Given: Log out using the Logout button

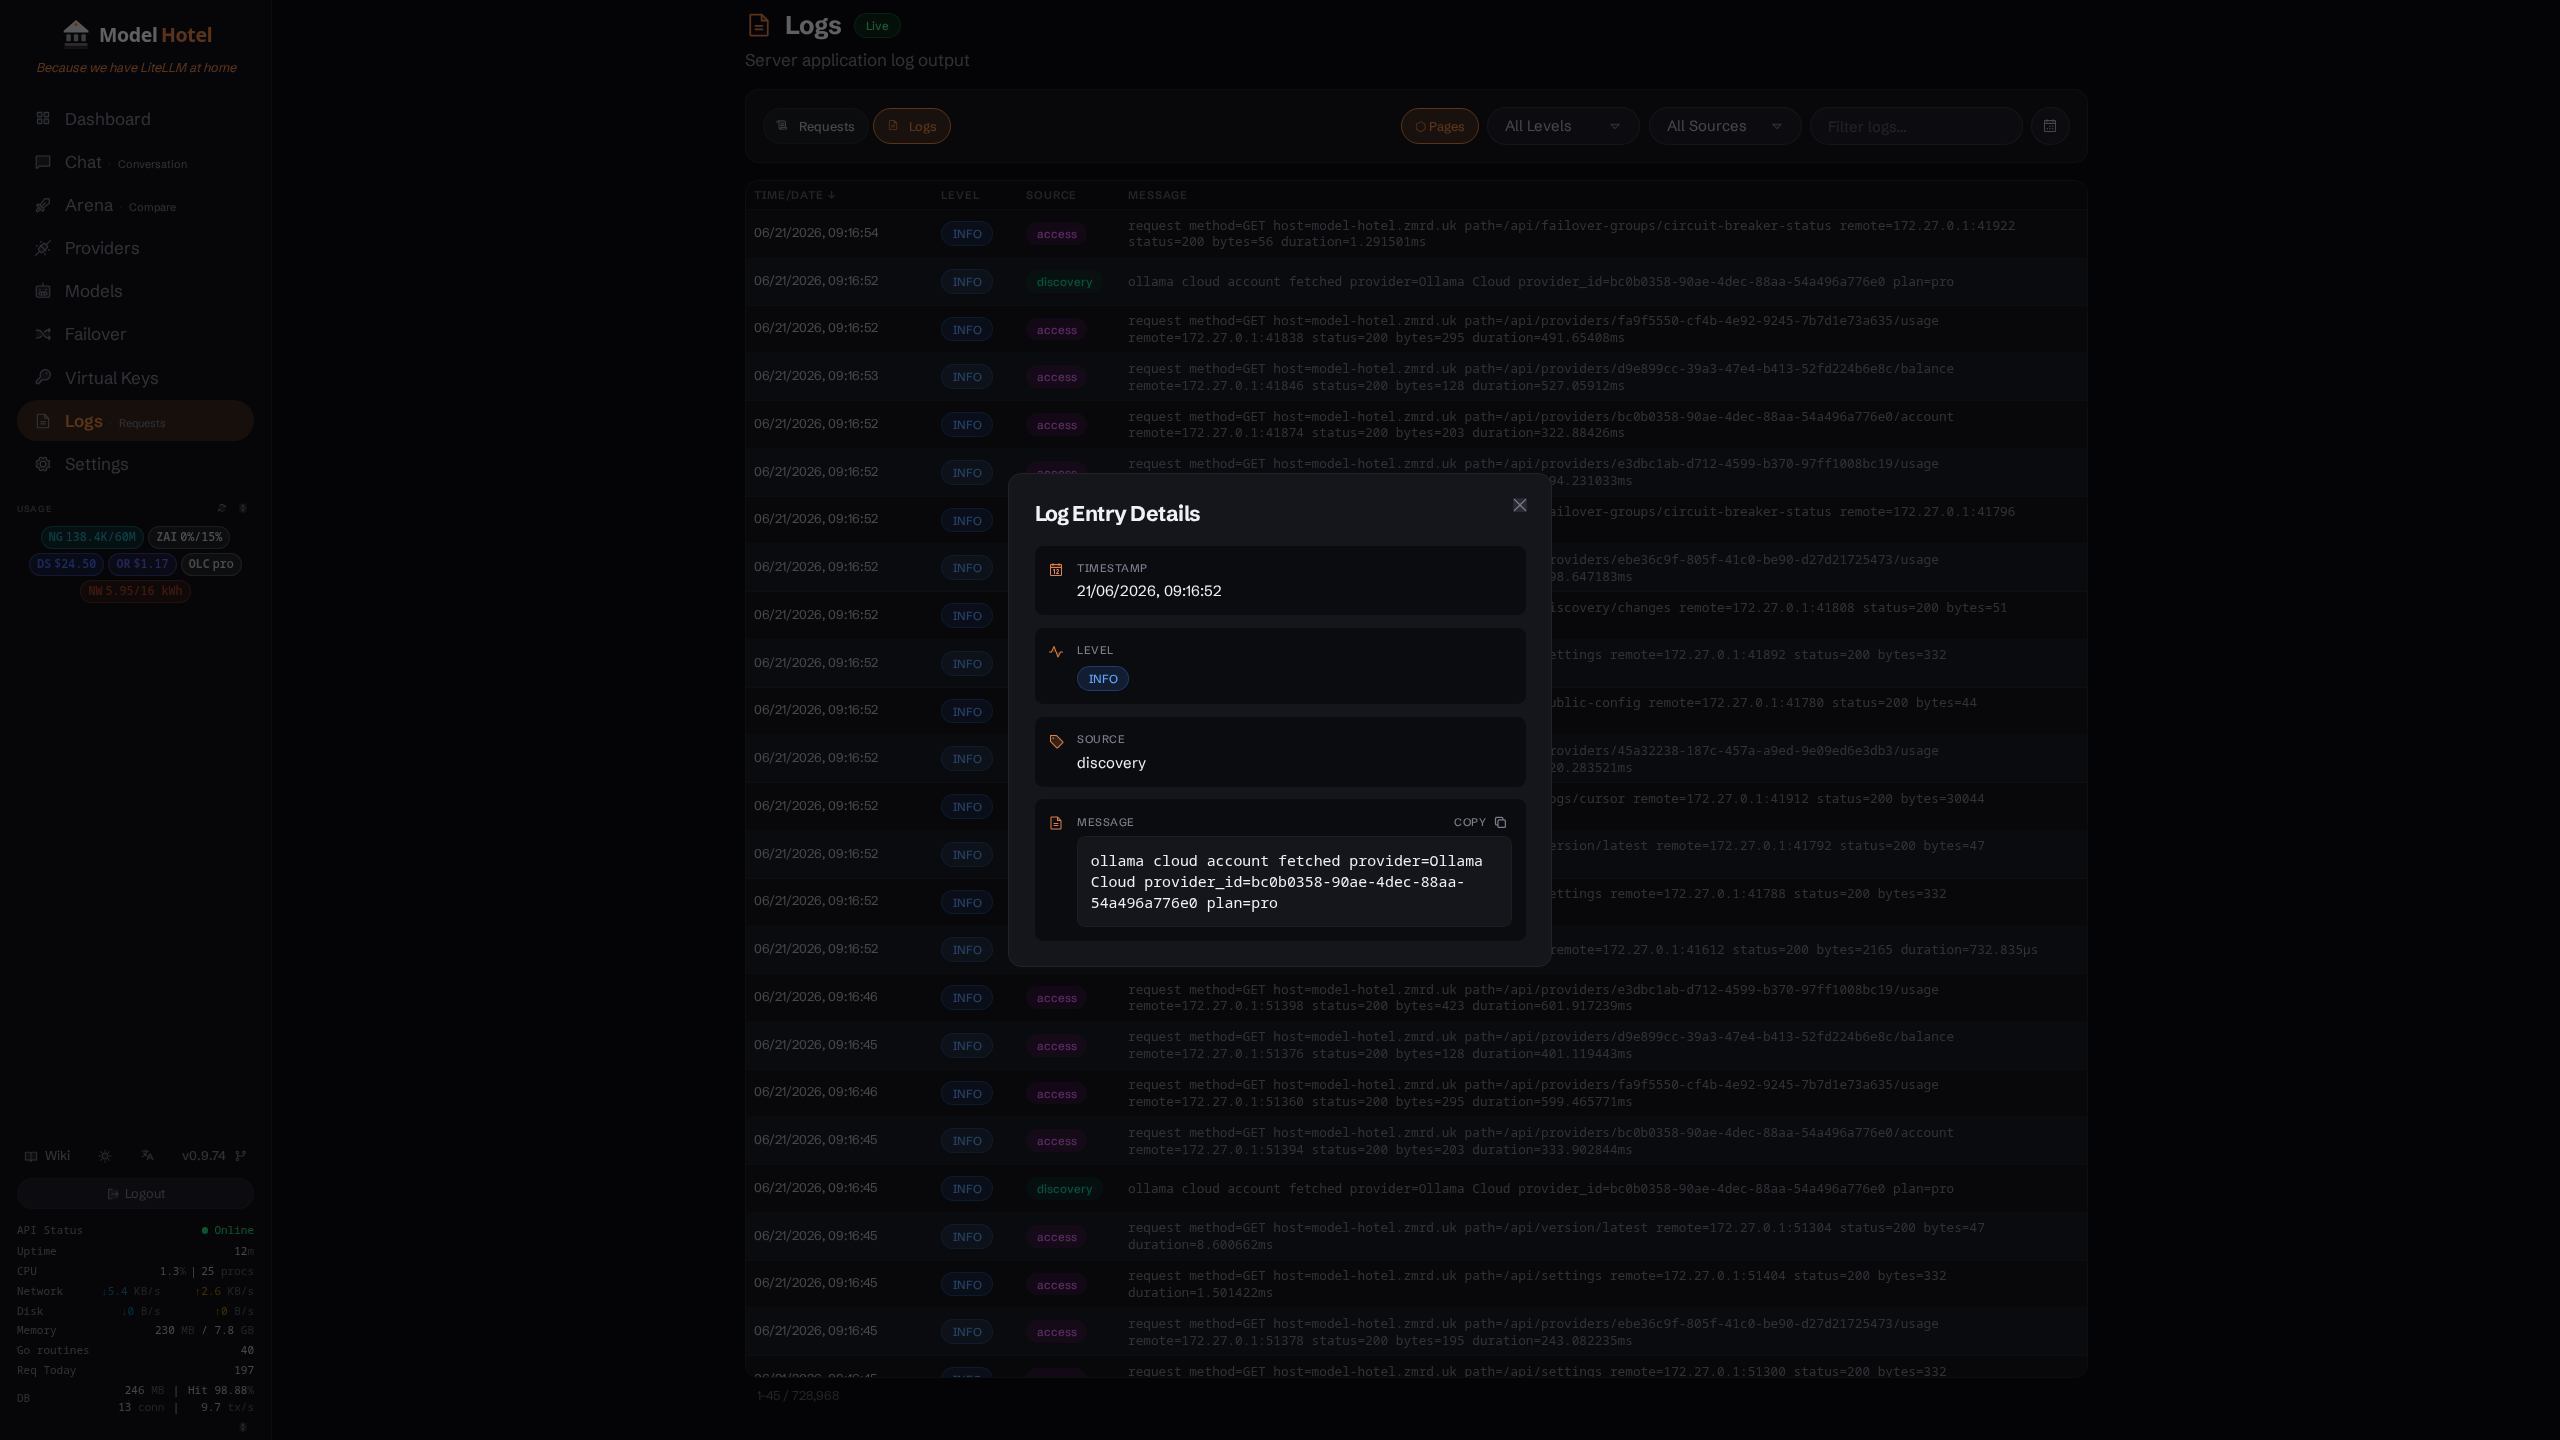Looking at the screenshot, I should pyautogui.click(x=135, y=1194).
